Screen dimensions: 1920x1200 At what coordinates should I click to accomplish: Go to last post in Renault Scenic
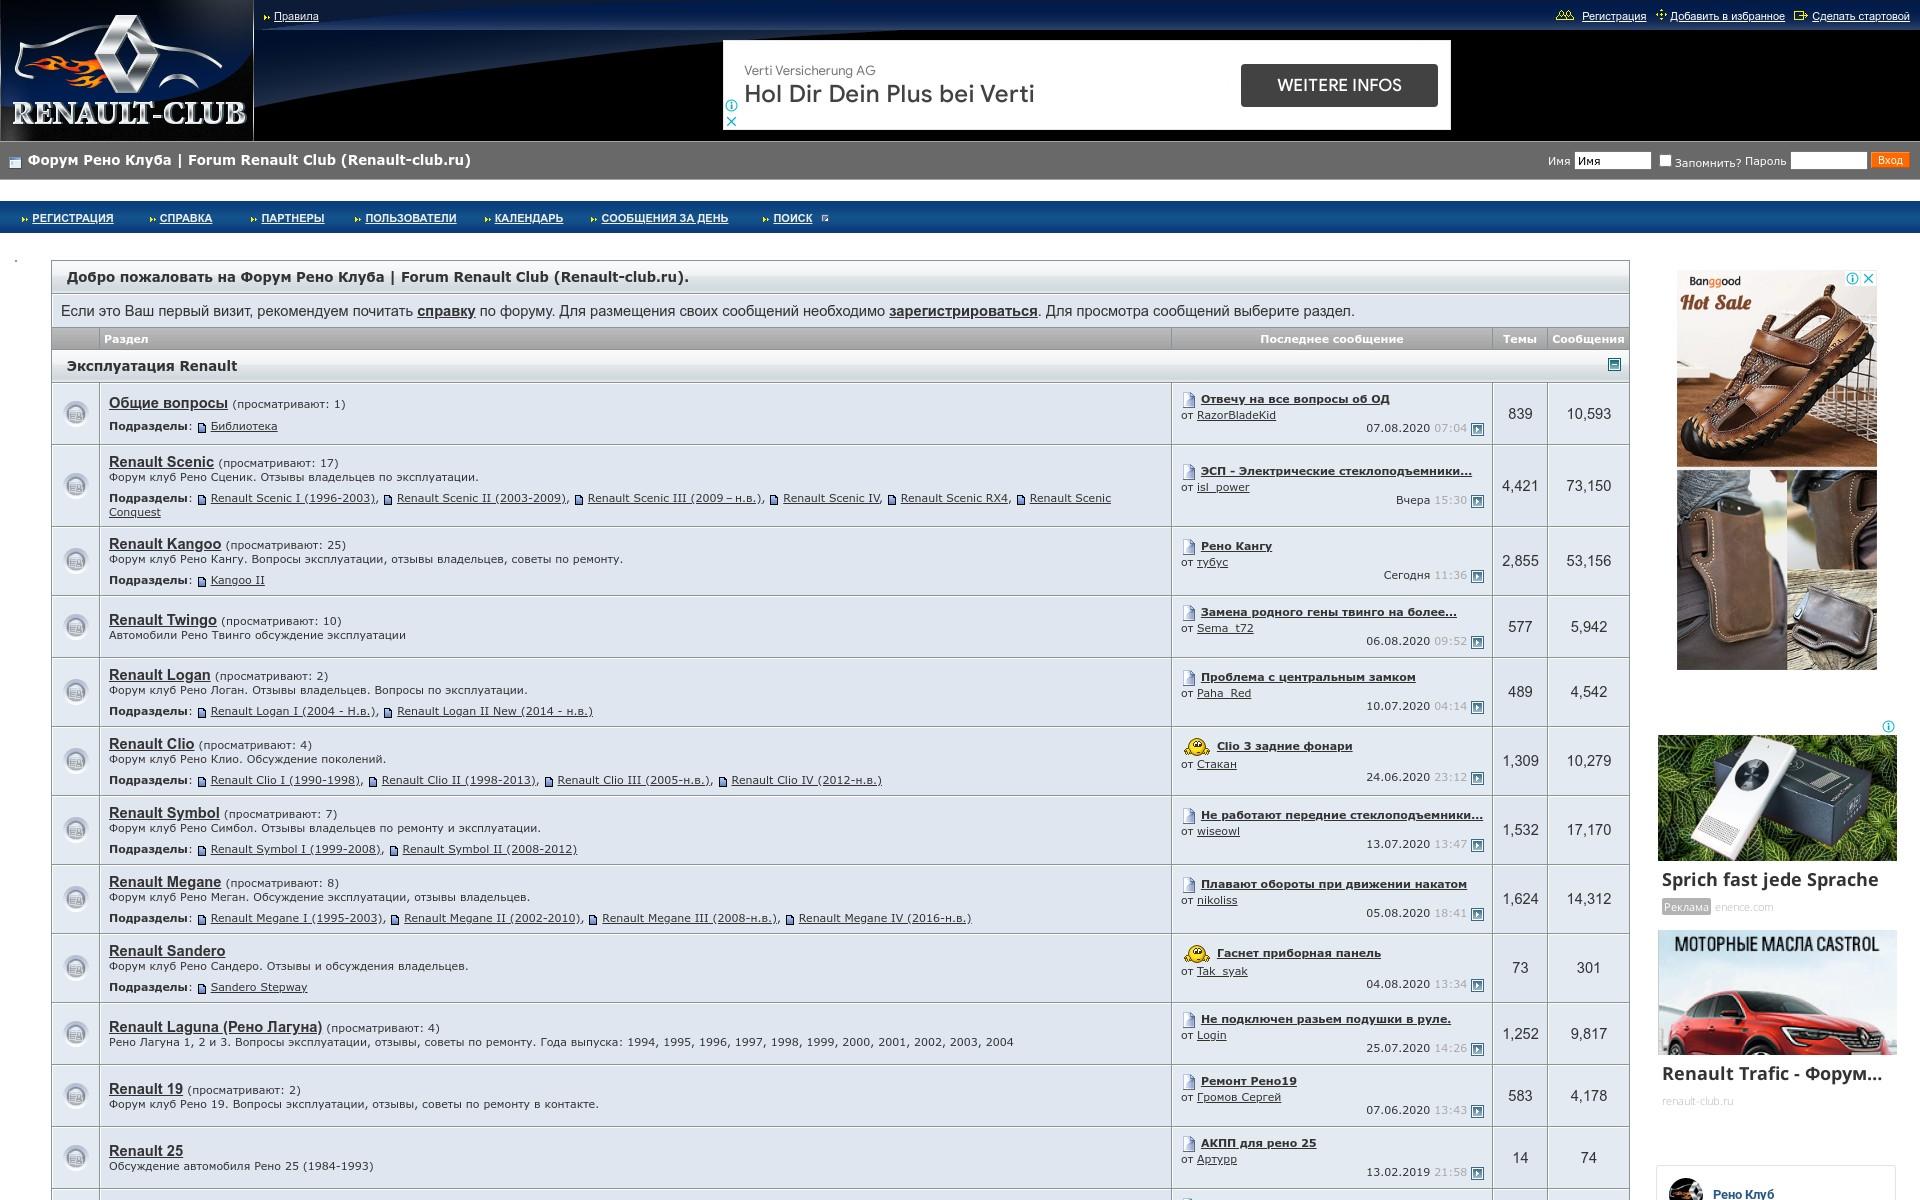[x=1477, y=501]
